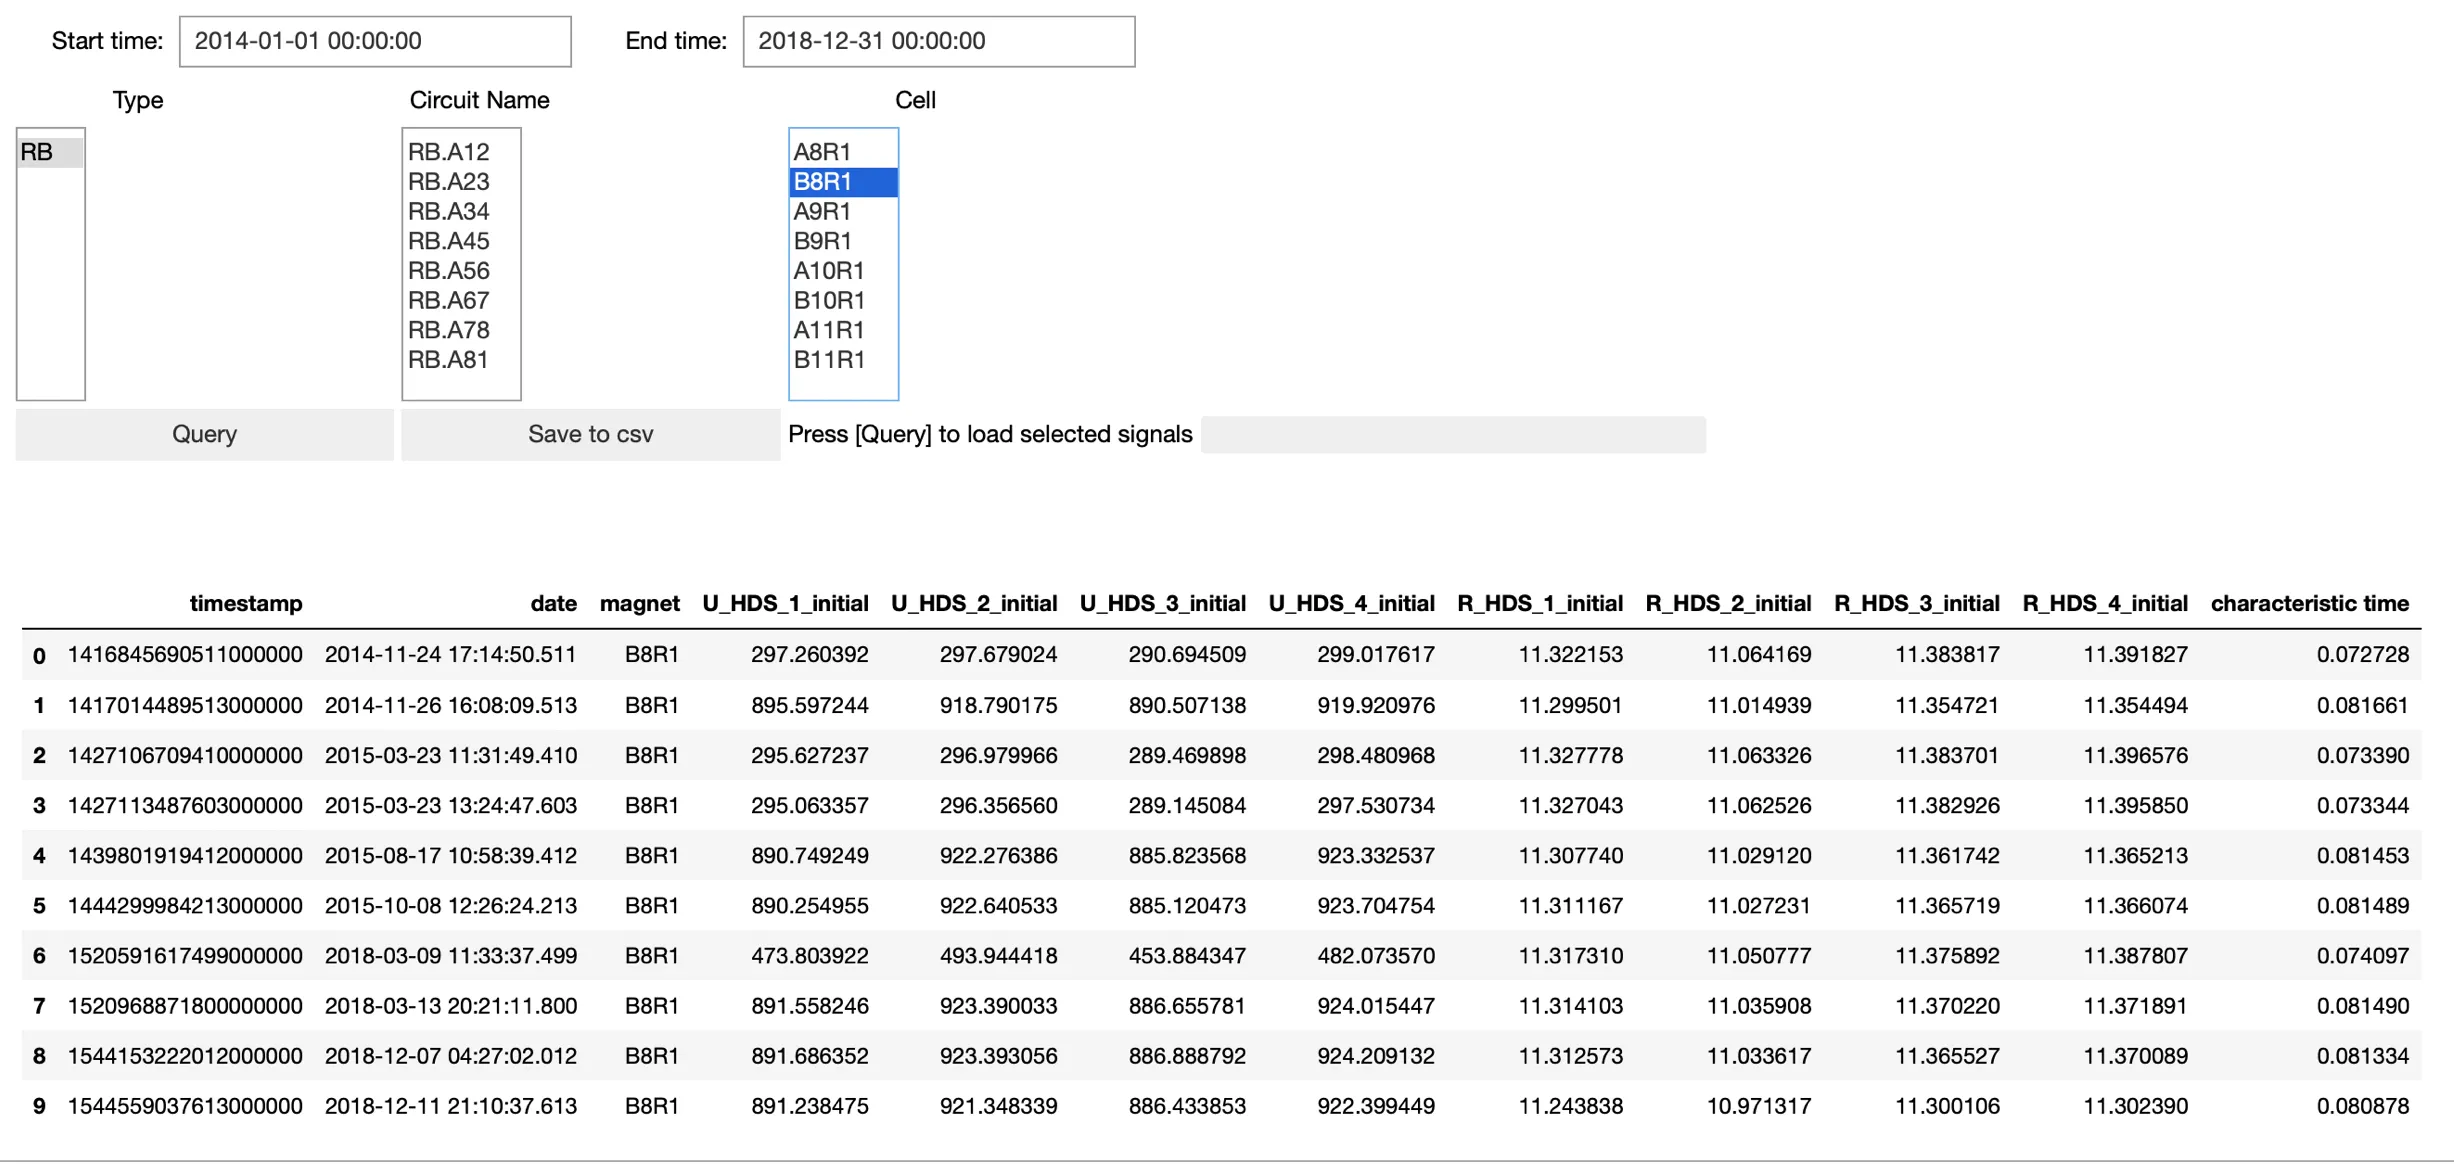Click the Save to csv button
Viewport: 2454px width, 1164px height.
pos(590,434)
